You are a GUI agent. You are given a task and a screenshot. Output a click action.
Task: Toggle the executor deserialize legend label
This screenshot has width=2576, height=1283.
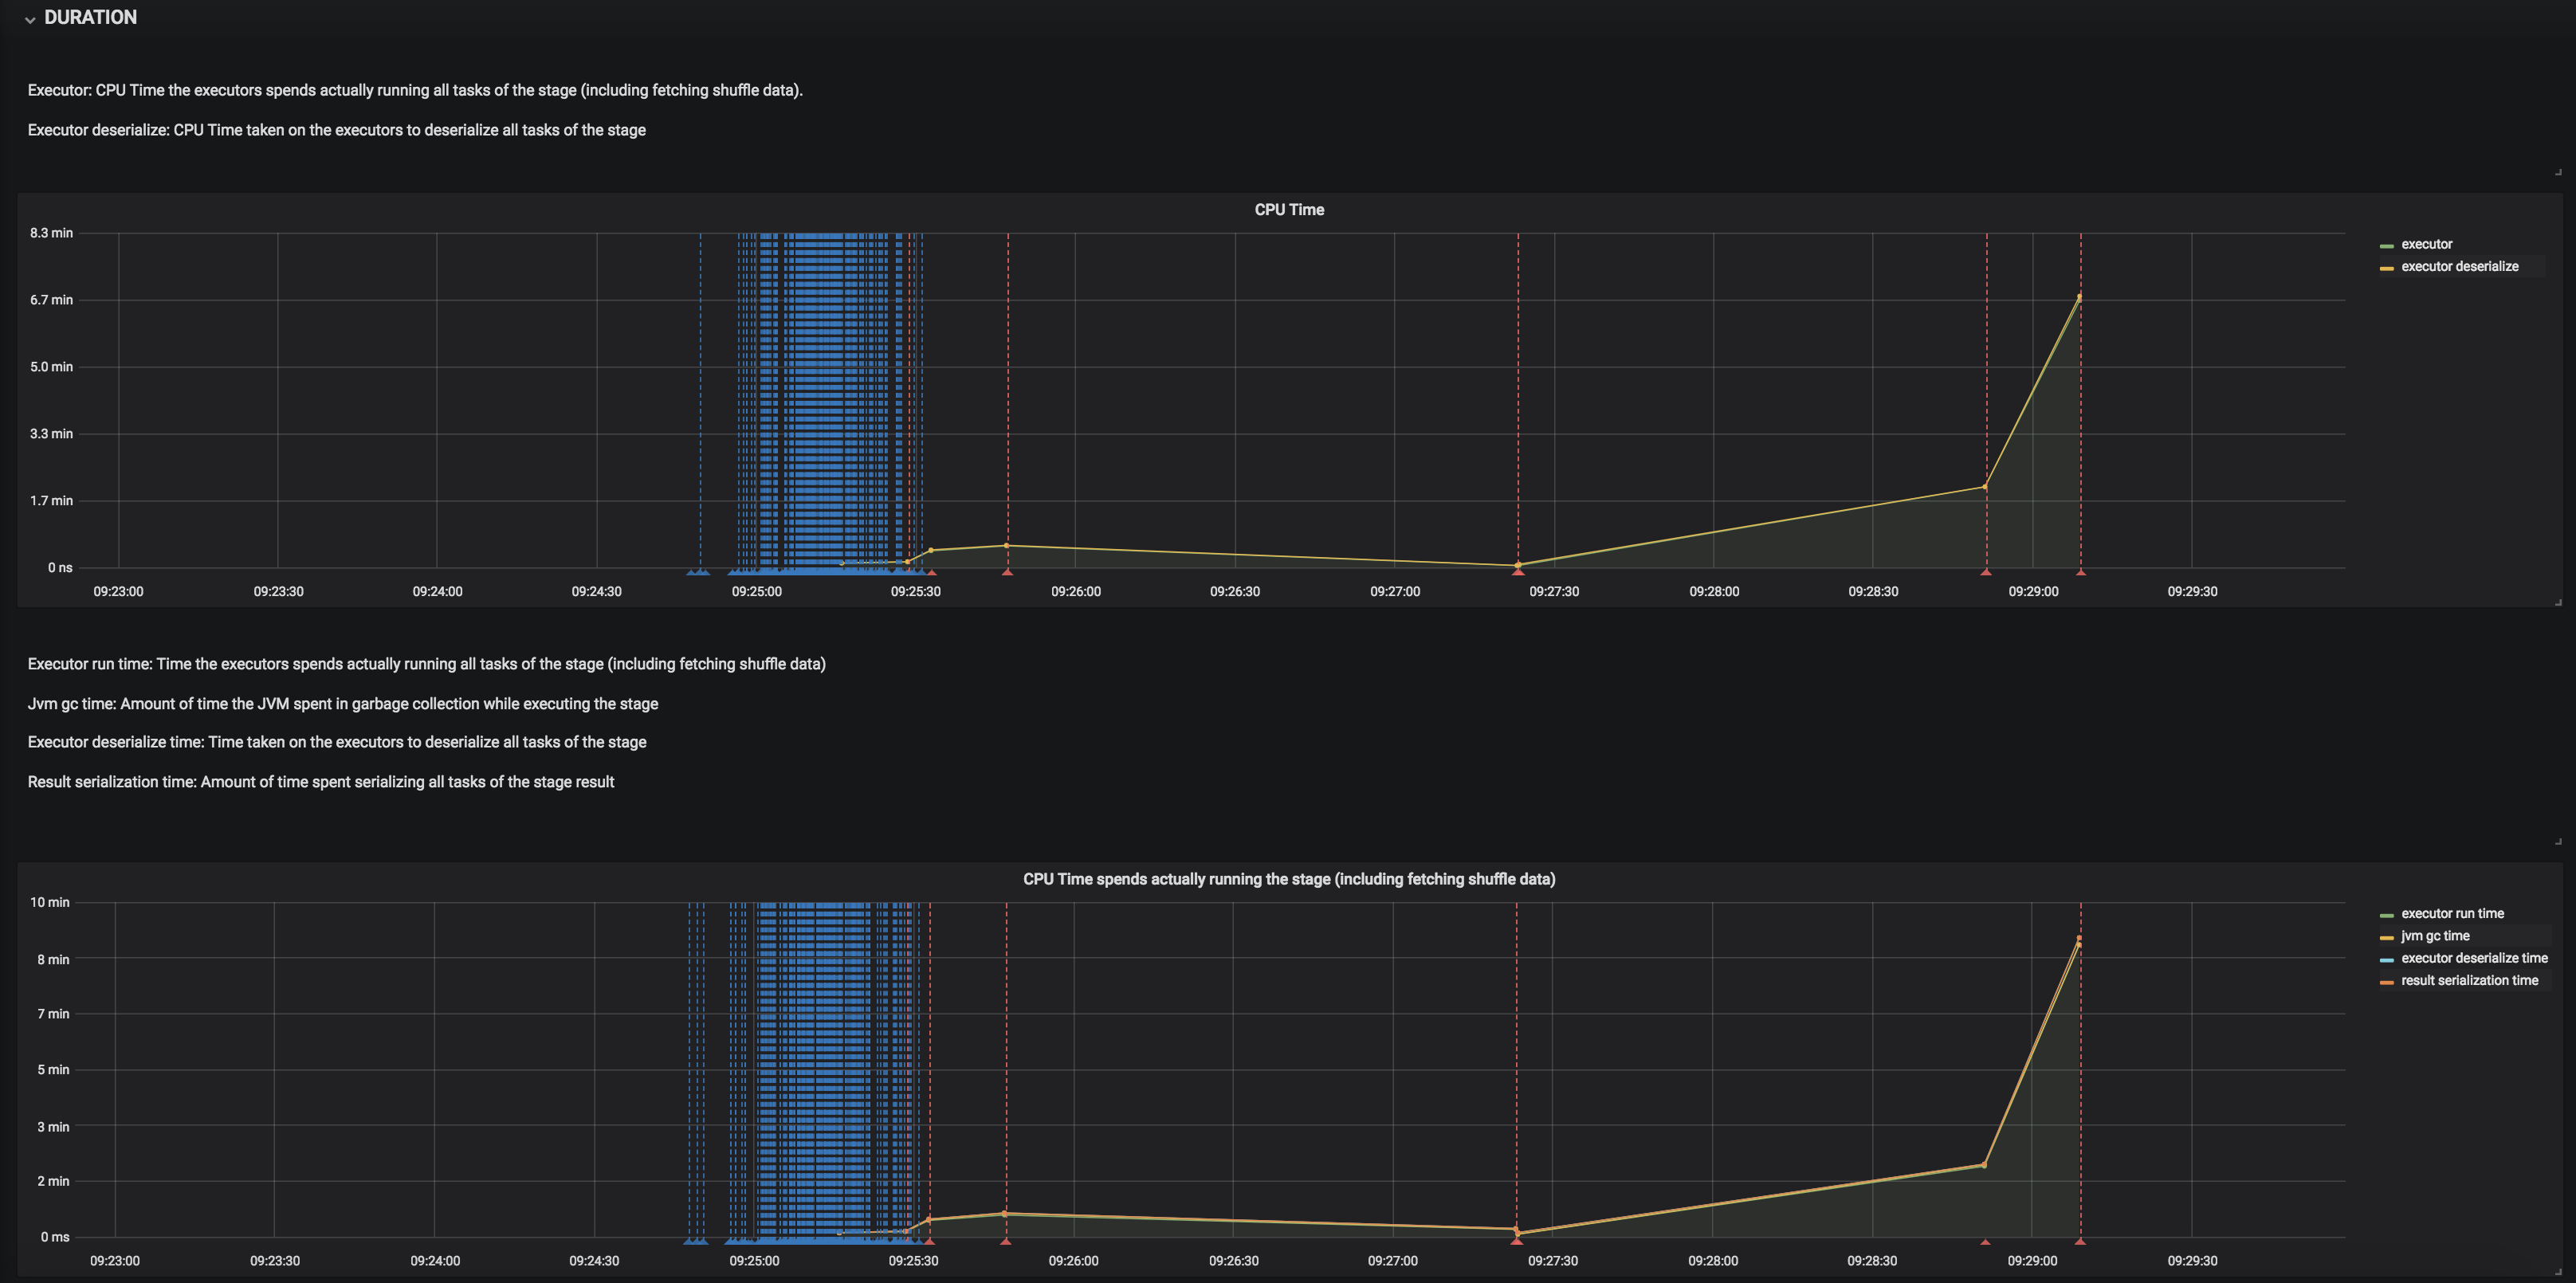pos(2459,266)
